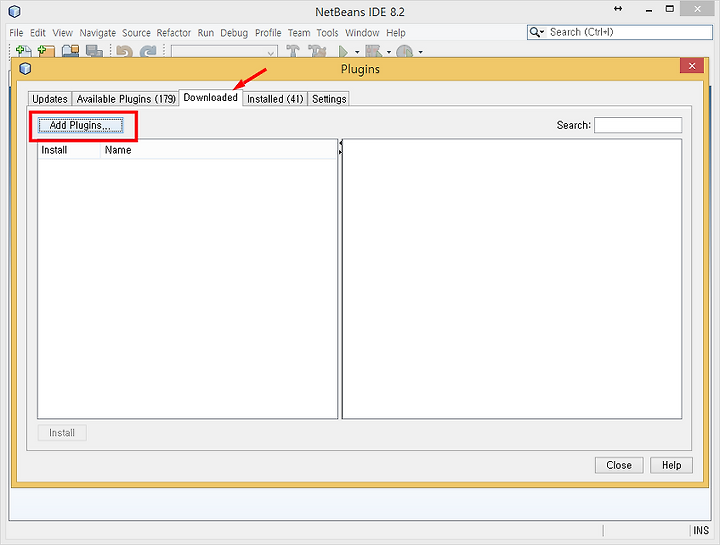Close the Plugins dialog with red X
The height and width of the screenshot is (545, 720).
tap(692, 66)
